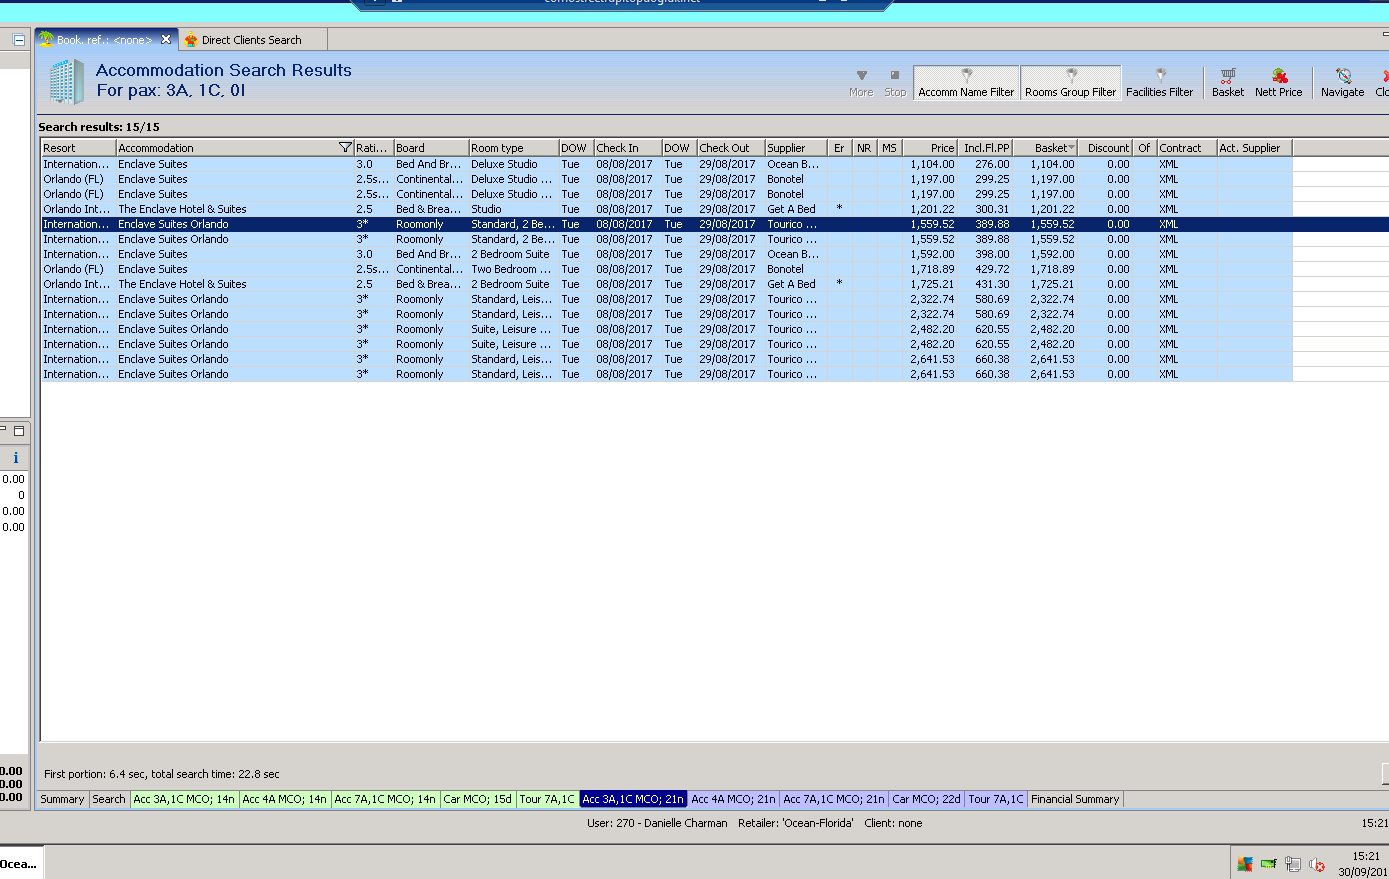
Task: Select The Enclave Hotel & Suites Studio row
Action: [182, 209]
